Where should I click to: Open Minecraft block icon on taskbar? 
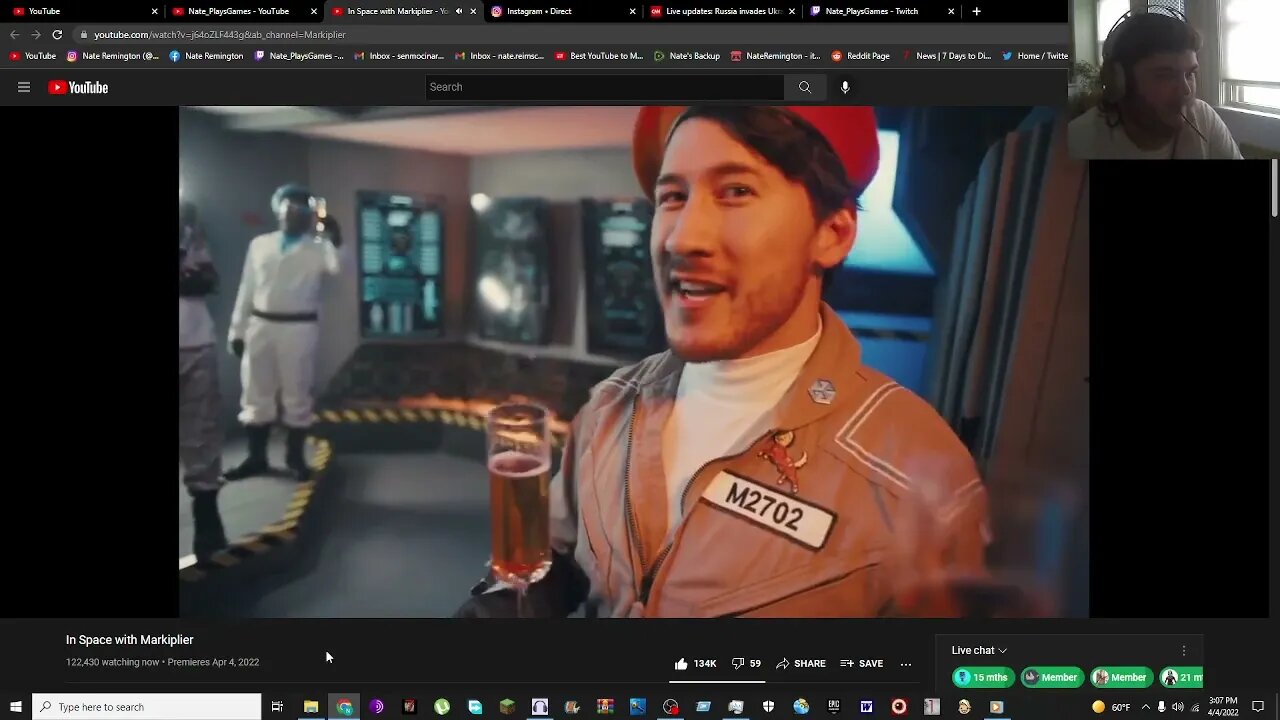[x=507, y=707]
